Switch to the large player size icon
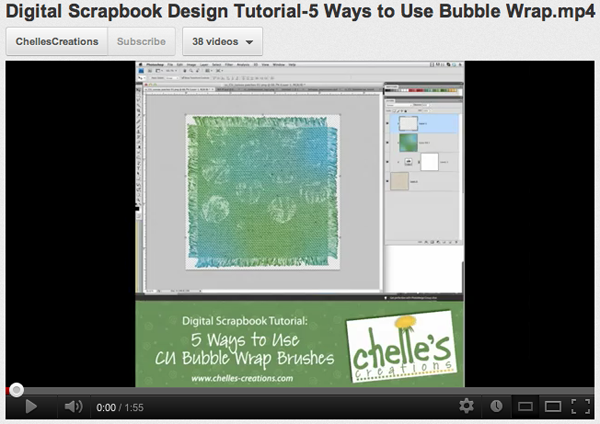This screenshot has width=600, height=424. click(x=553, y=406)
